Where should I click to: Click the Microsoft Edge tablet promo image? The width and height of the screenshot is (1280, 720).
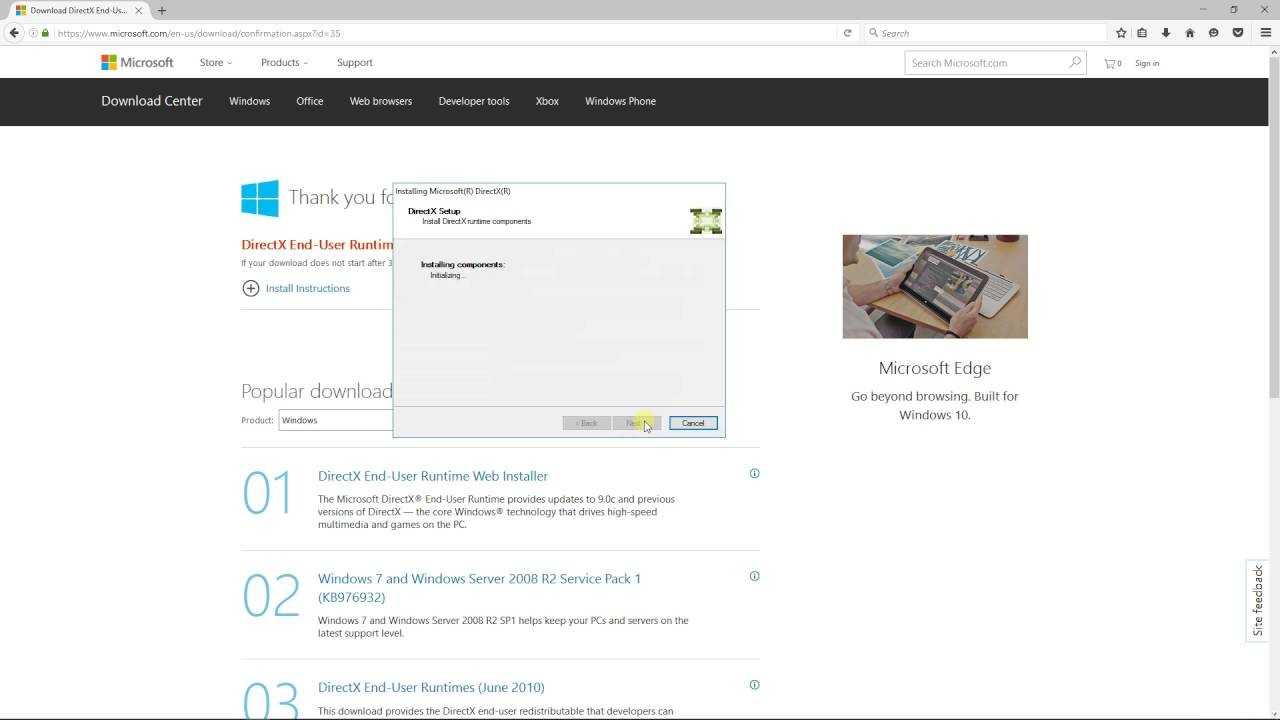click(934, 286)
